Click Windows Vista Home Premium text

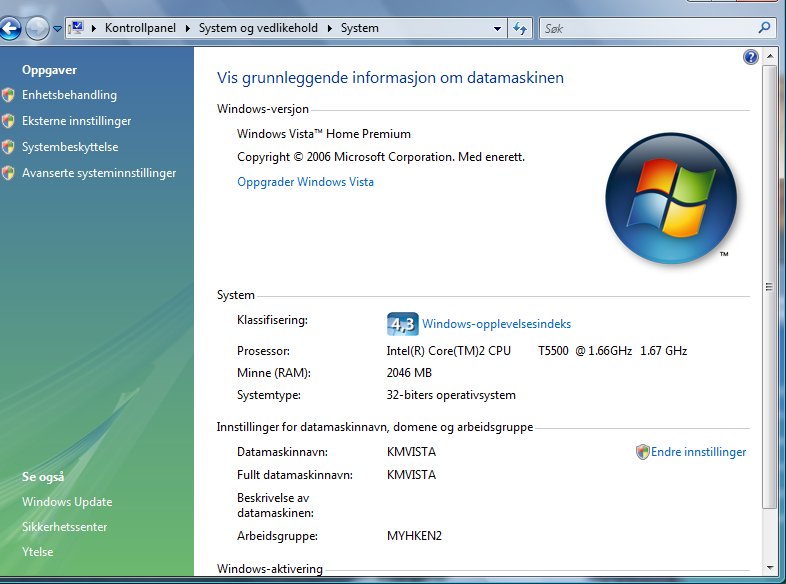point(324,134)
